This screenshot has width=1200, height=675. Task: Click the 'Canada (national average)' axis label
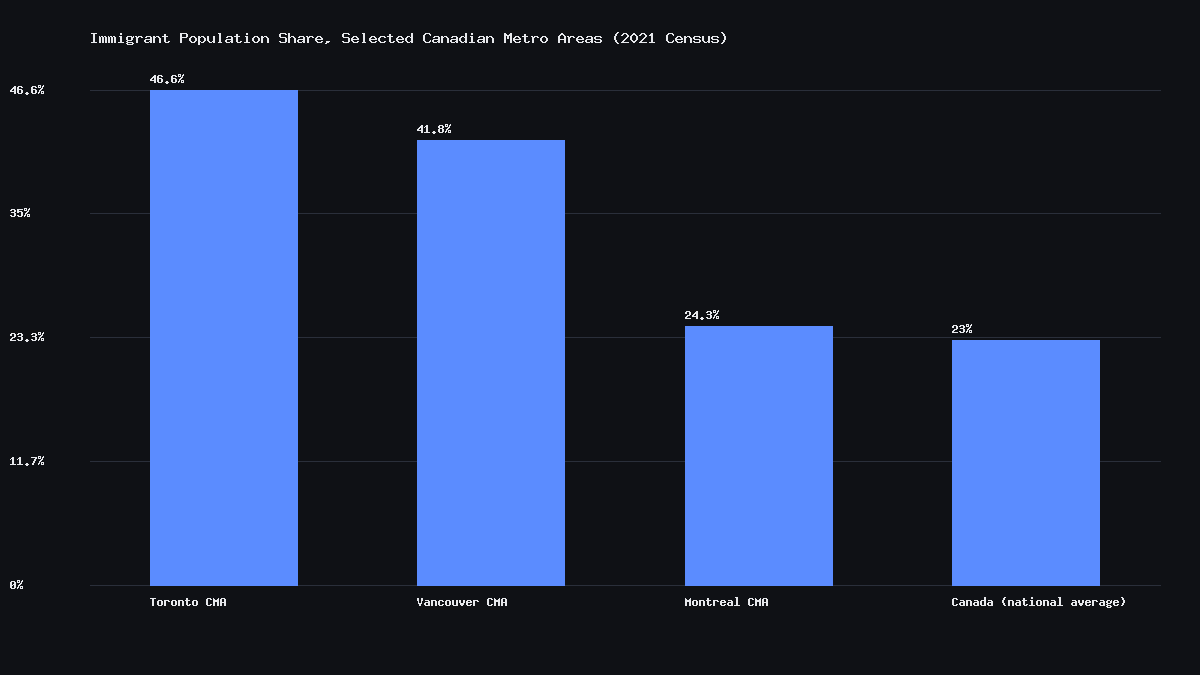(x=1039, y=602)
